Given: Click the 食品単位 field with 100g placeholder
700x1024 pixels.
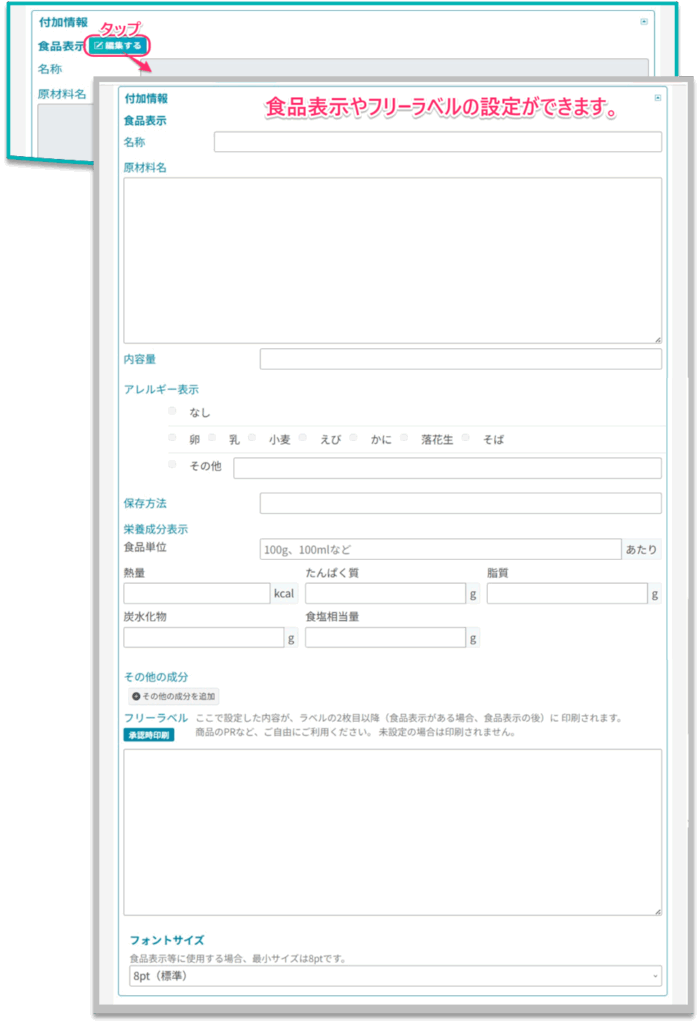Looking at the screenshot, I should pos(440,549).
